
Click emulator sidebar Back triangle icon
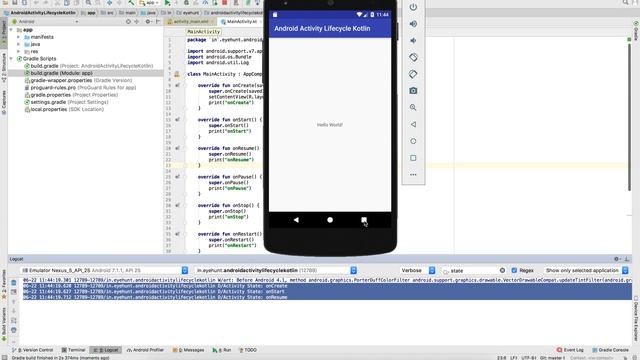413,124
